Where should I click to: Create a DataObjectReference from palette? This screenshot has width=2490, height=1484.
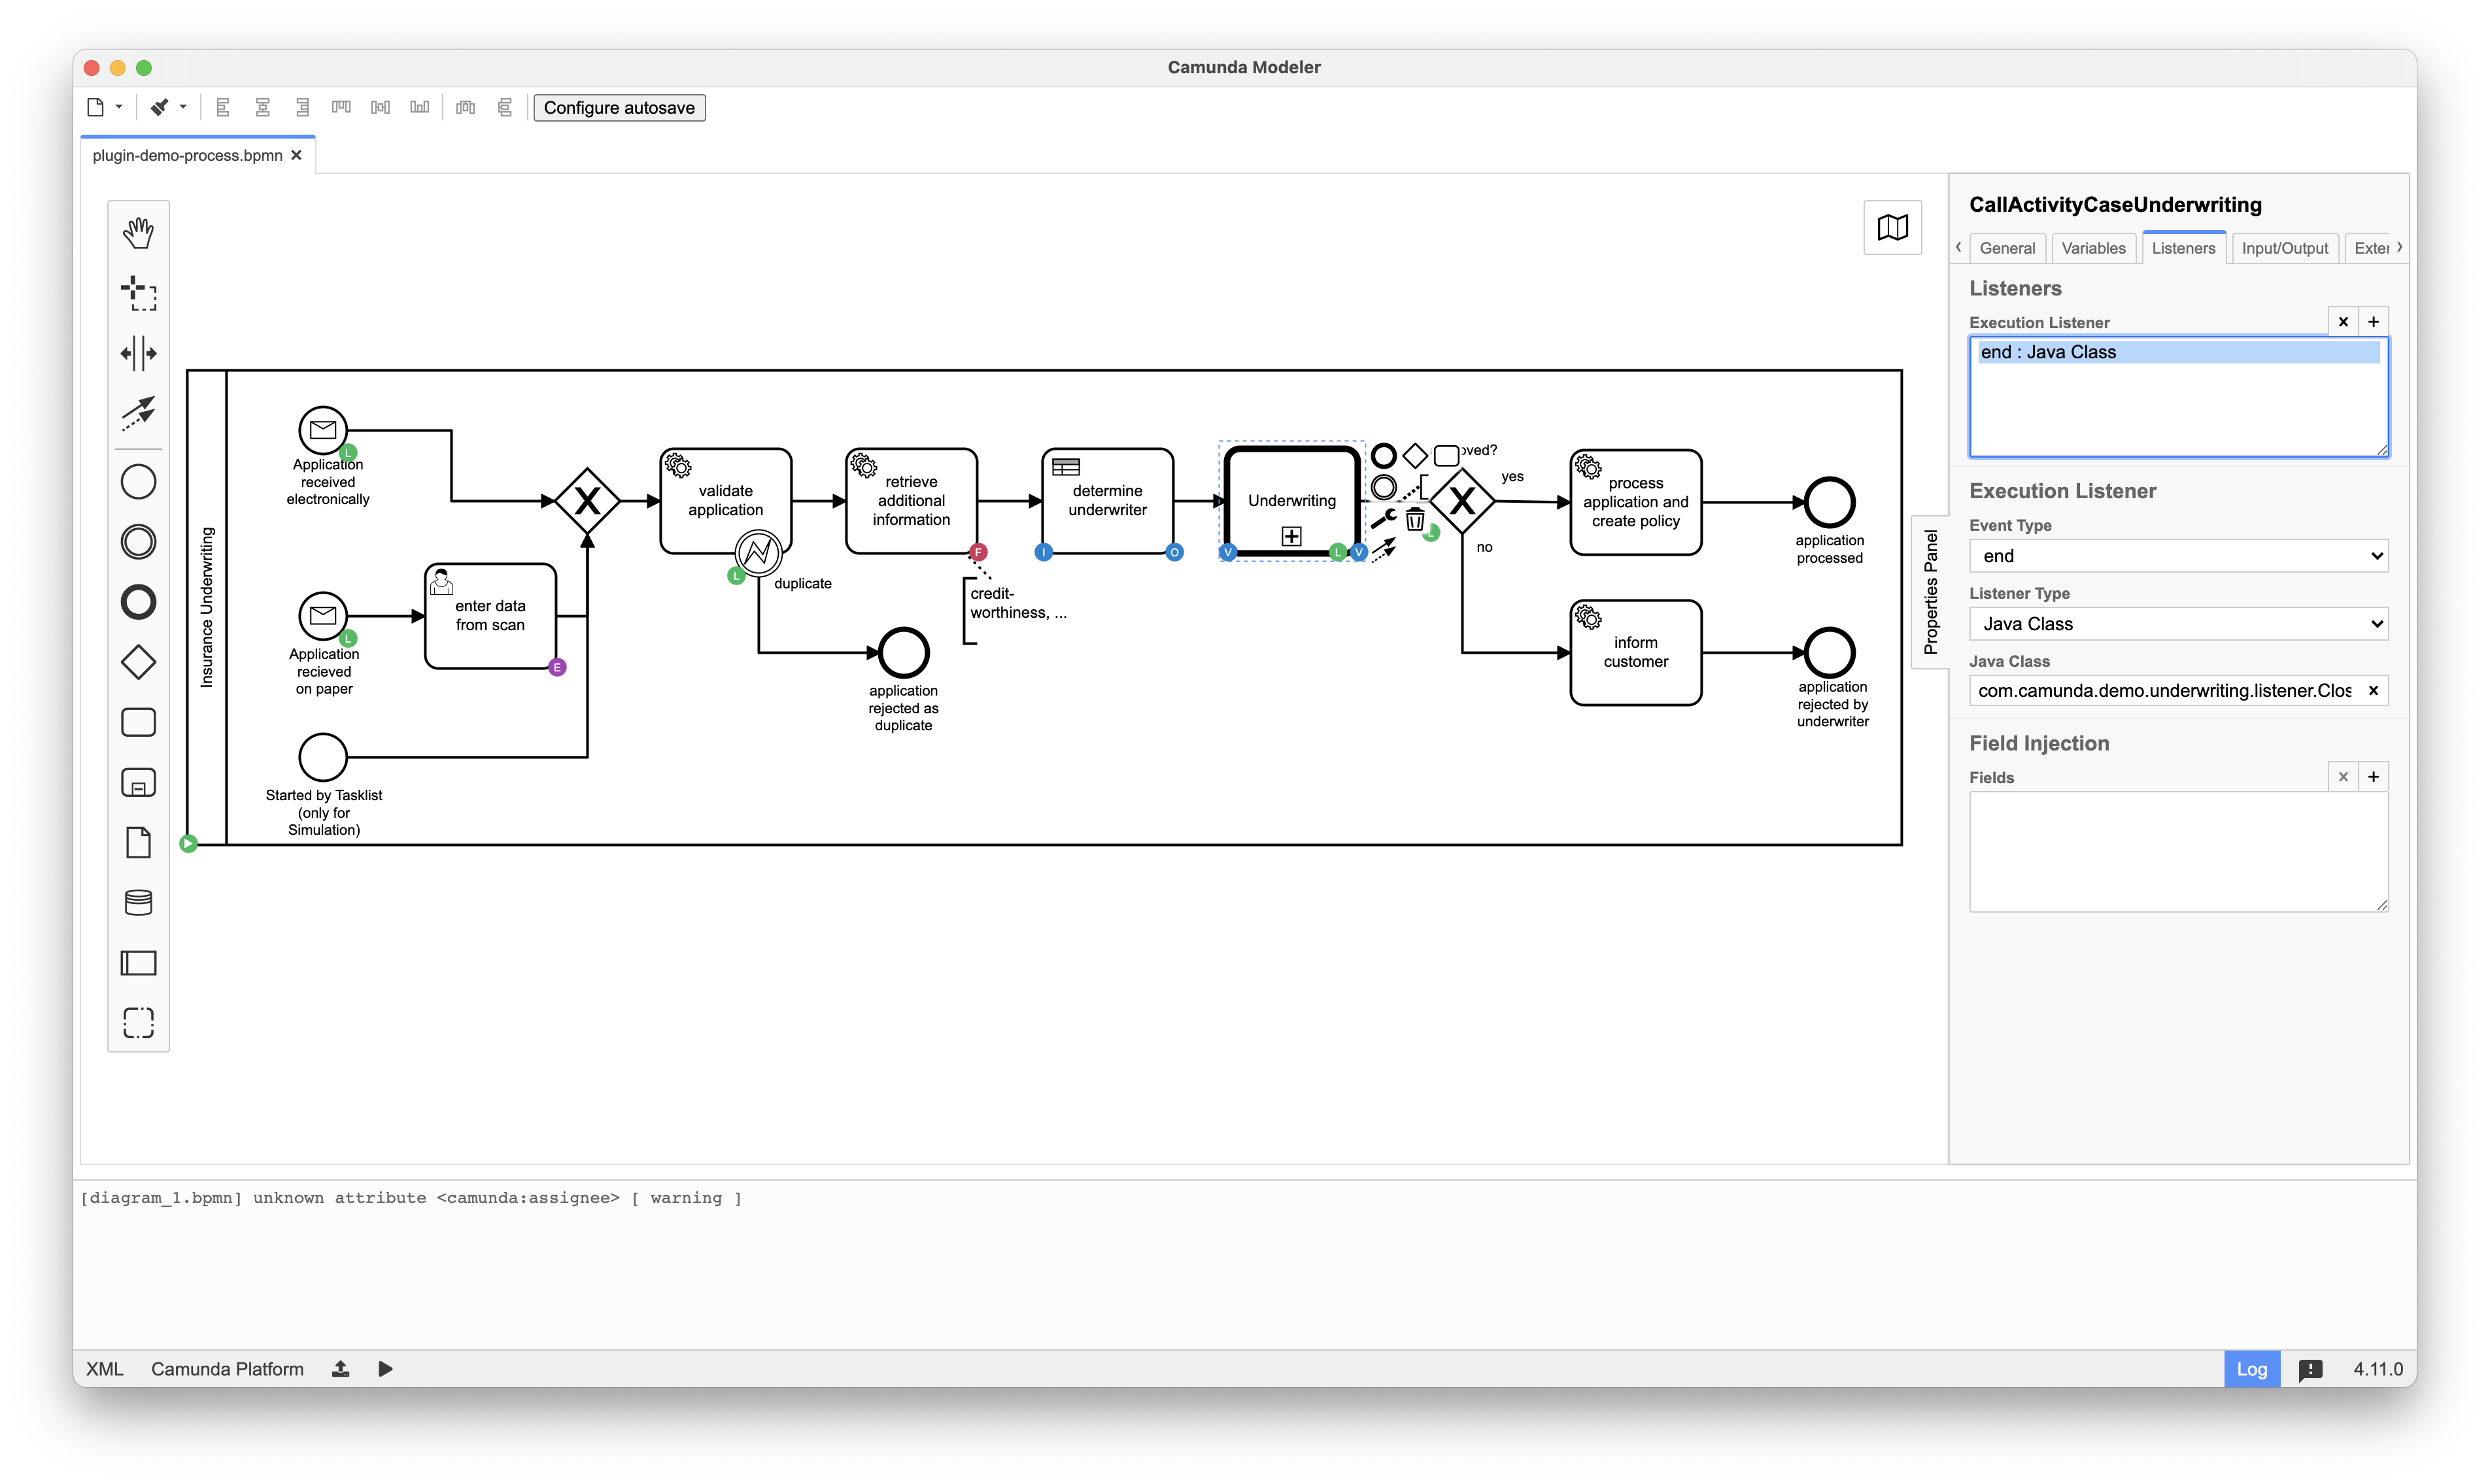click(x=138, y=842)
